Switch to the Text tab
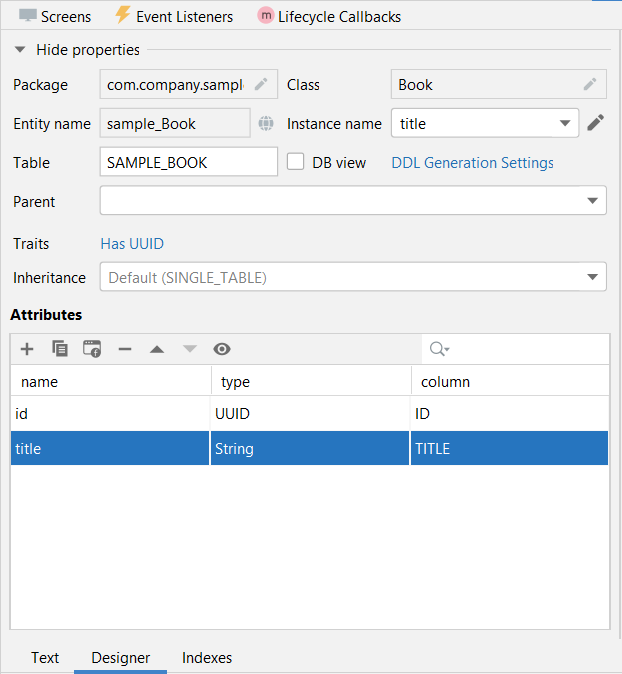The height and width of the screenshot is (674, 622). click(45, 658)
